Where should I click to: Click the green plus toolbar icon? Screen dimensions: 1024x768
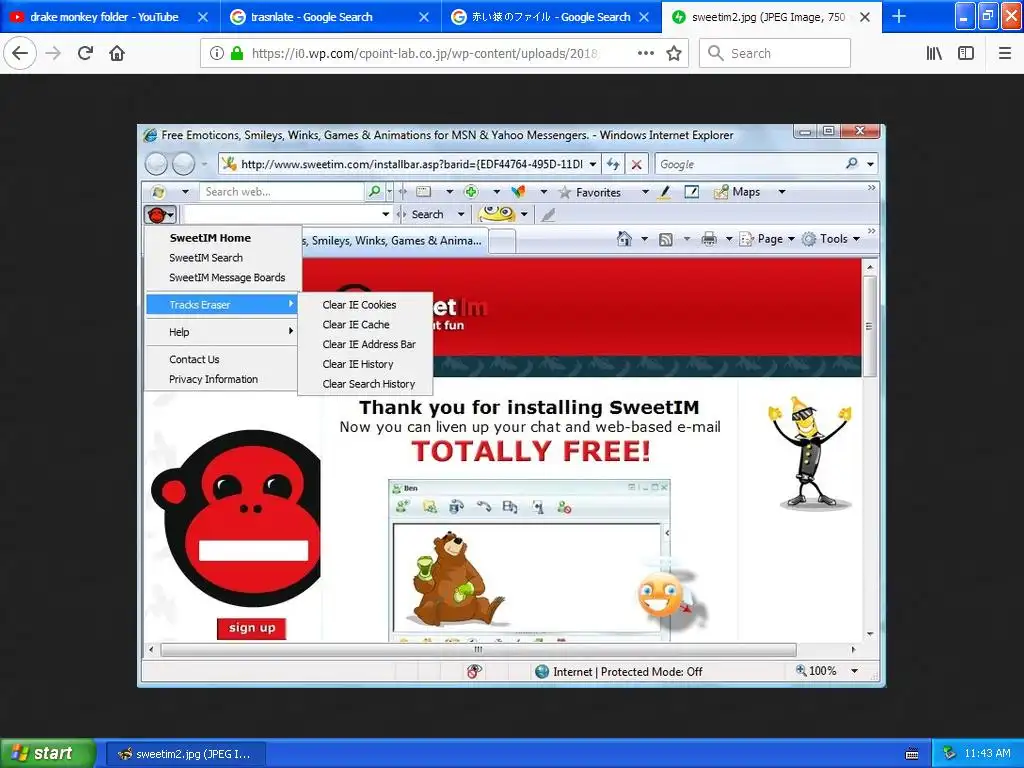tap(471, 191)
